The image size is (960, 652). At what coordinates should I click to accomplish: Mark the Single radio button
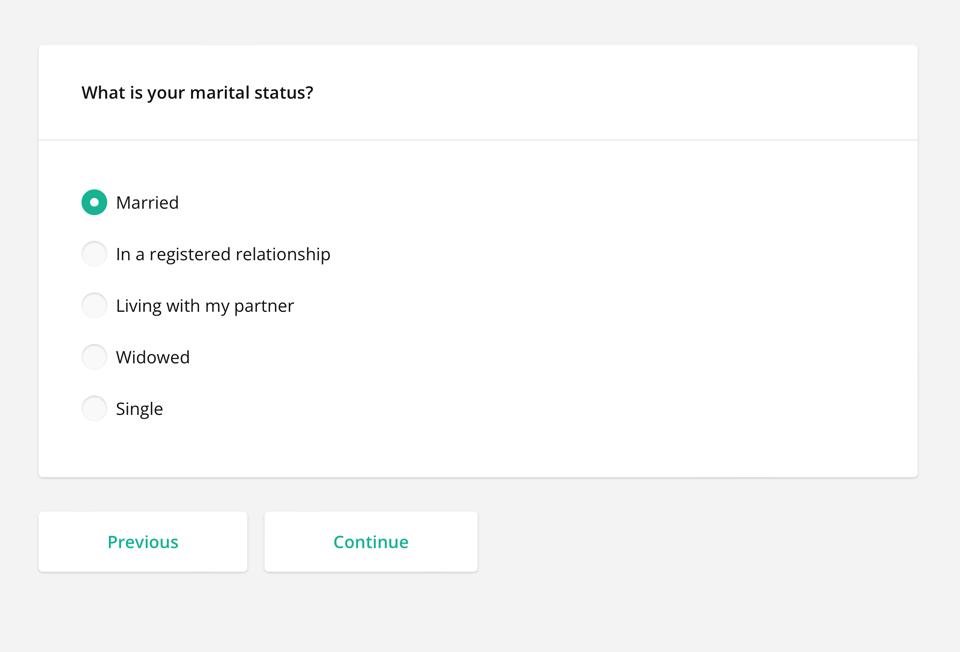pos(94,408)
